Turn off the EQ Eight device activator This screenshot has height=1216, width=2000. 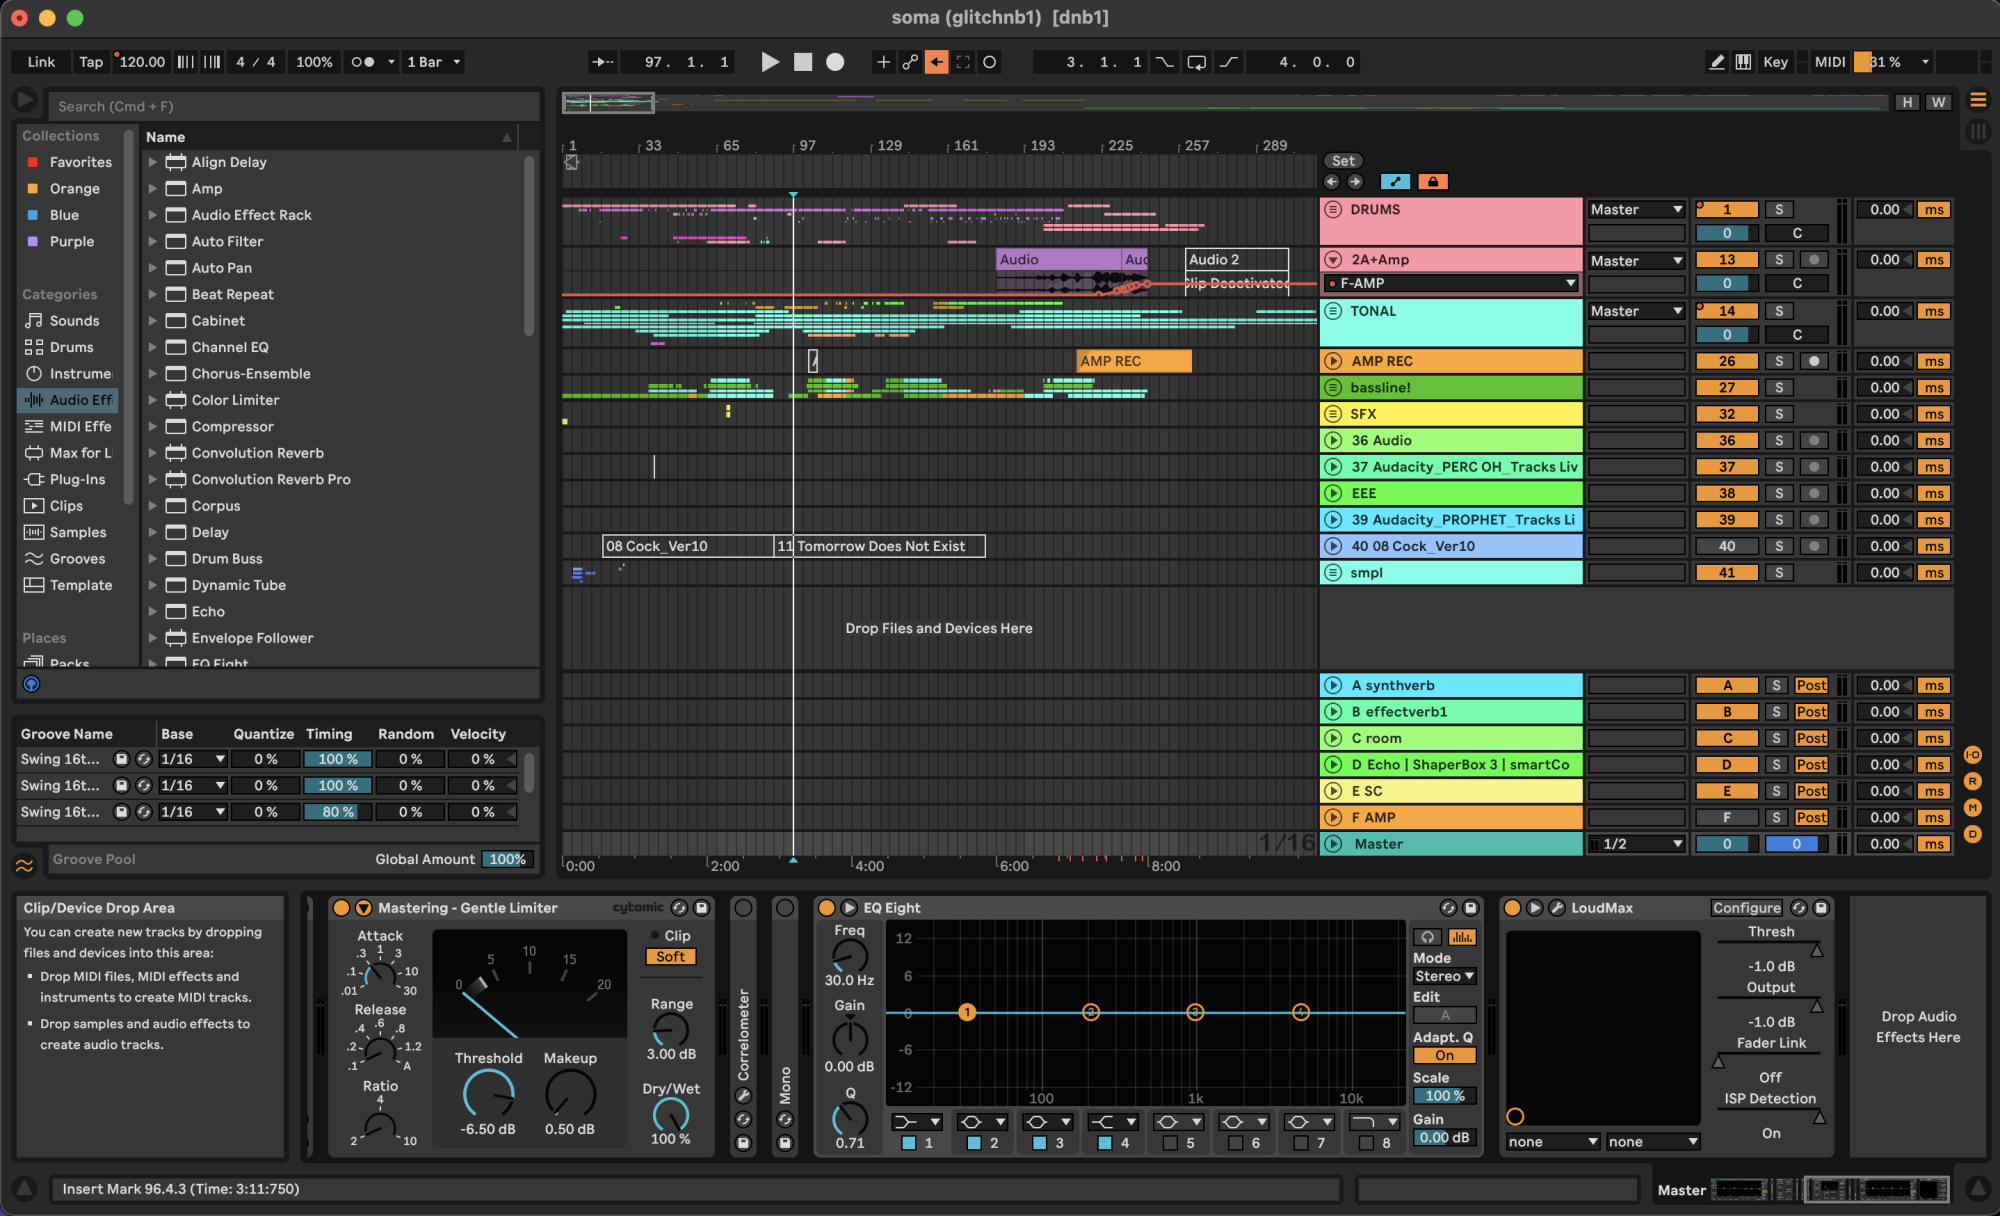(826, 908)
